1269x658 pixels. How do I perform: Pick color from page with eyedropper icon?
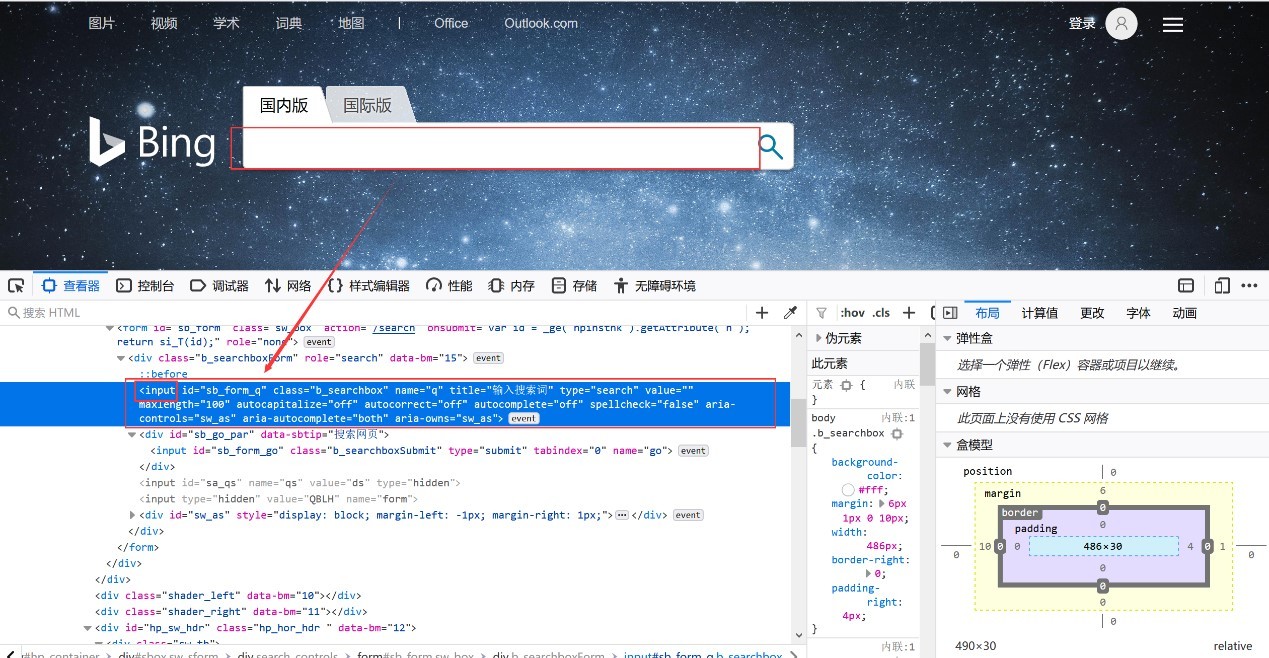pyautogui.click(x=790, y=313)
